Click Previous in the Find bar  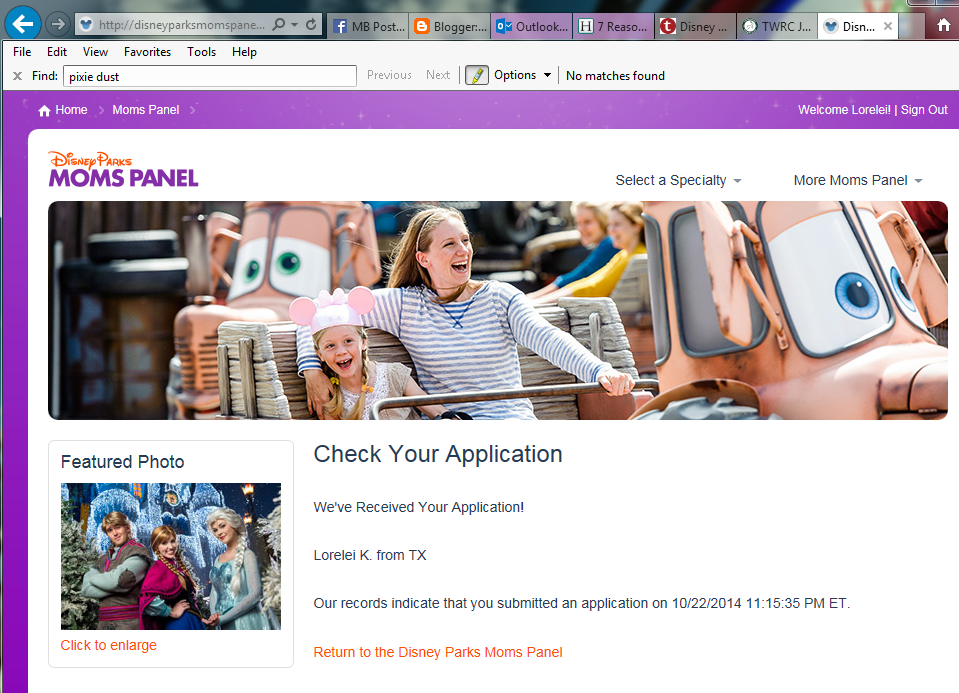[389, 75]
